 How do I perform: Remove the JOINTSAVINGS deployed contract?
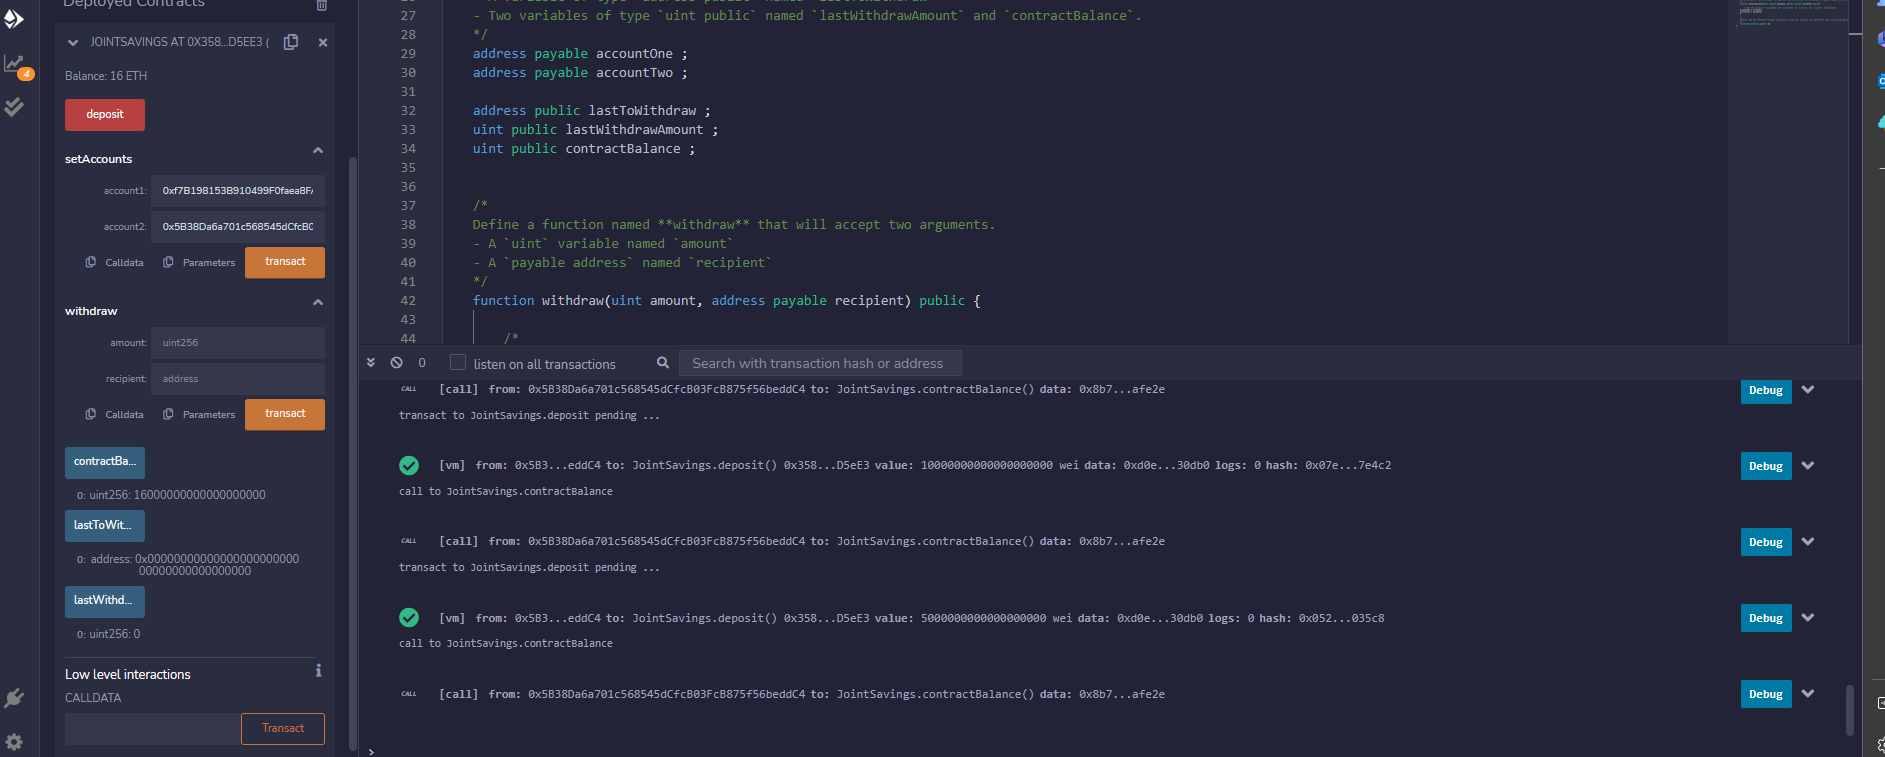click(323, 42)
